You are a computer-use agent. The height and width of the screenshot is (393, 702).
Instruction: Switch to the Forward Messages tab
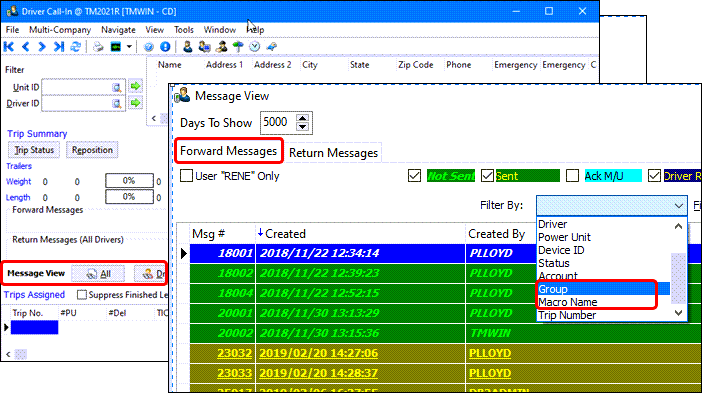click(229, 151)
